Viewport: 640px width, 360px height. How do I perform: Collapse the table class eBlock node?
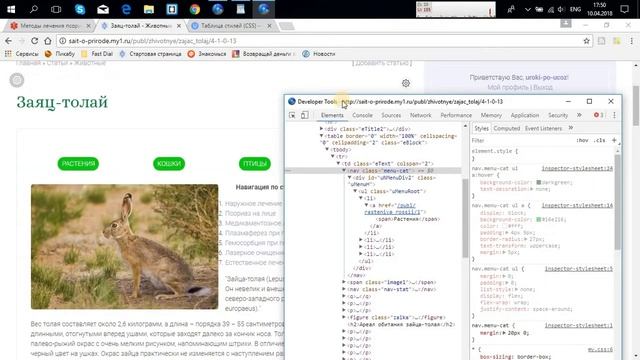pyautogui.click(x=321, y=136)
